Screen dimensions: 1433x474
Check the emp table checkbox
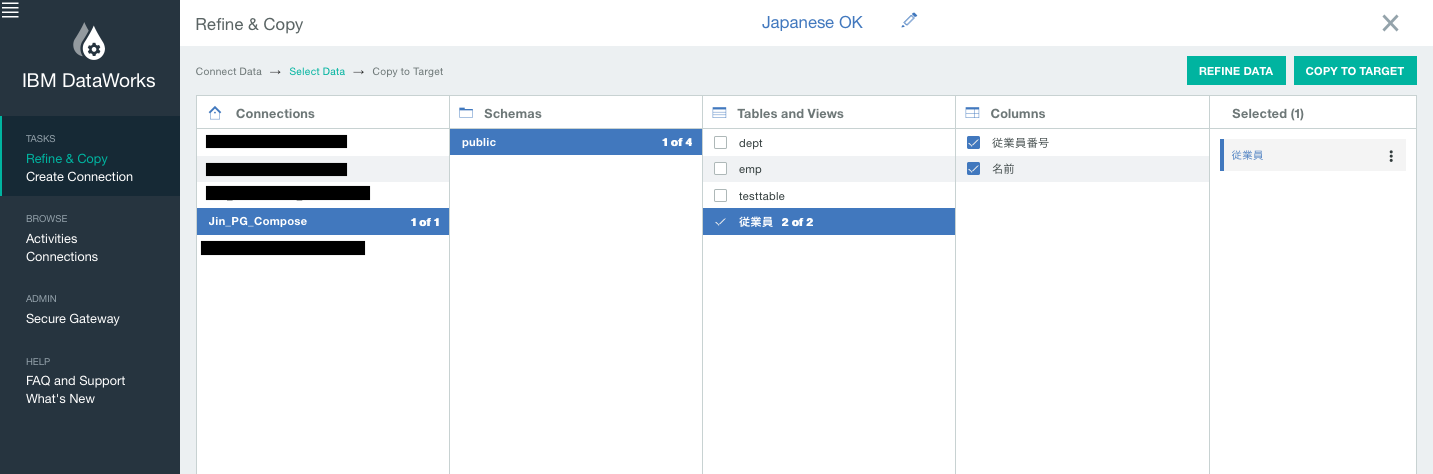coord(720,169)
